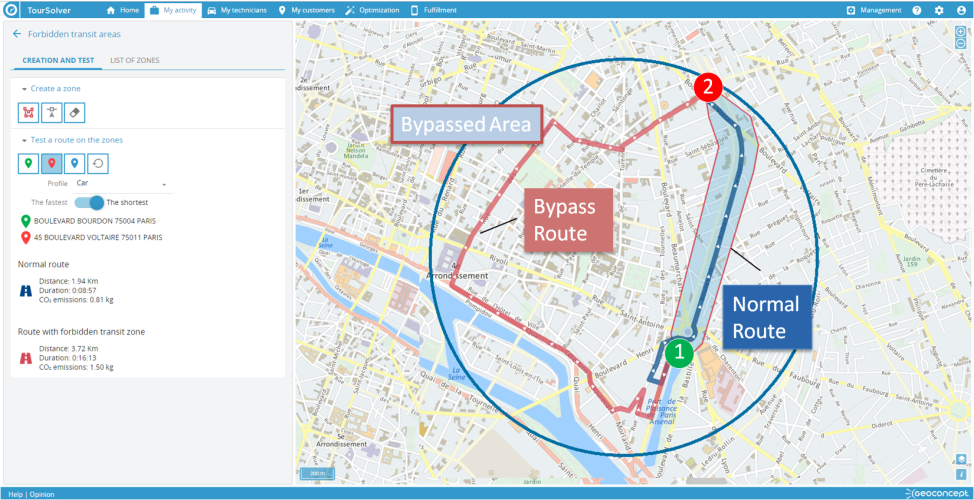This screenshot has width=974, height=500.
Task: Place the green start point marker
Action: point(27,164)
